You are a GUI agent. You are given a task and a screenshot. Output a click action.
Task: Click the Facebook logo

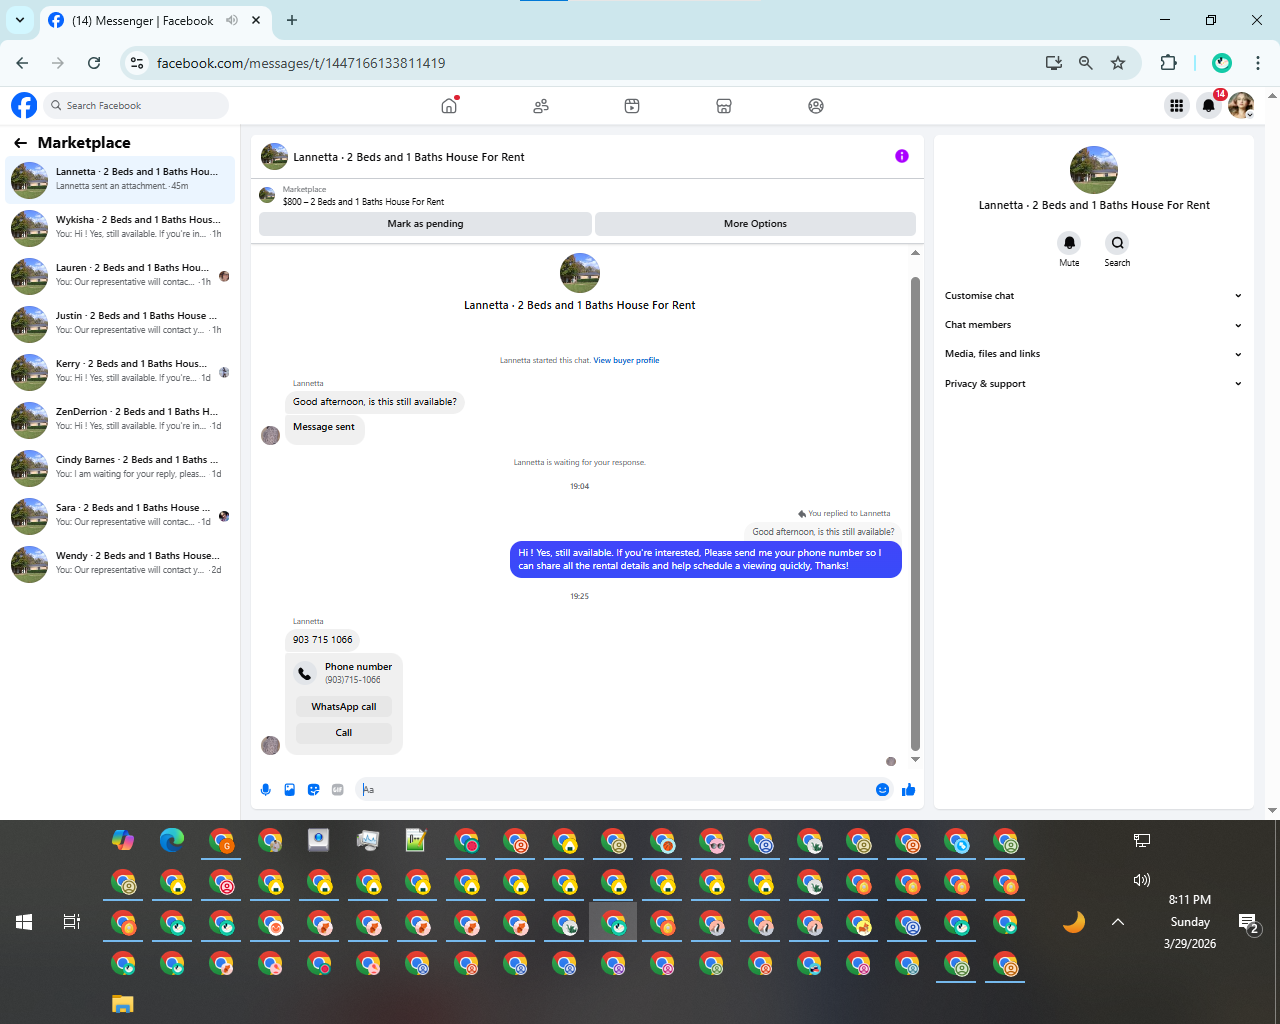(x=24, y=105)
